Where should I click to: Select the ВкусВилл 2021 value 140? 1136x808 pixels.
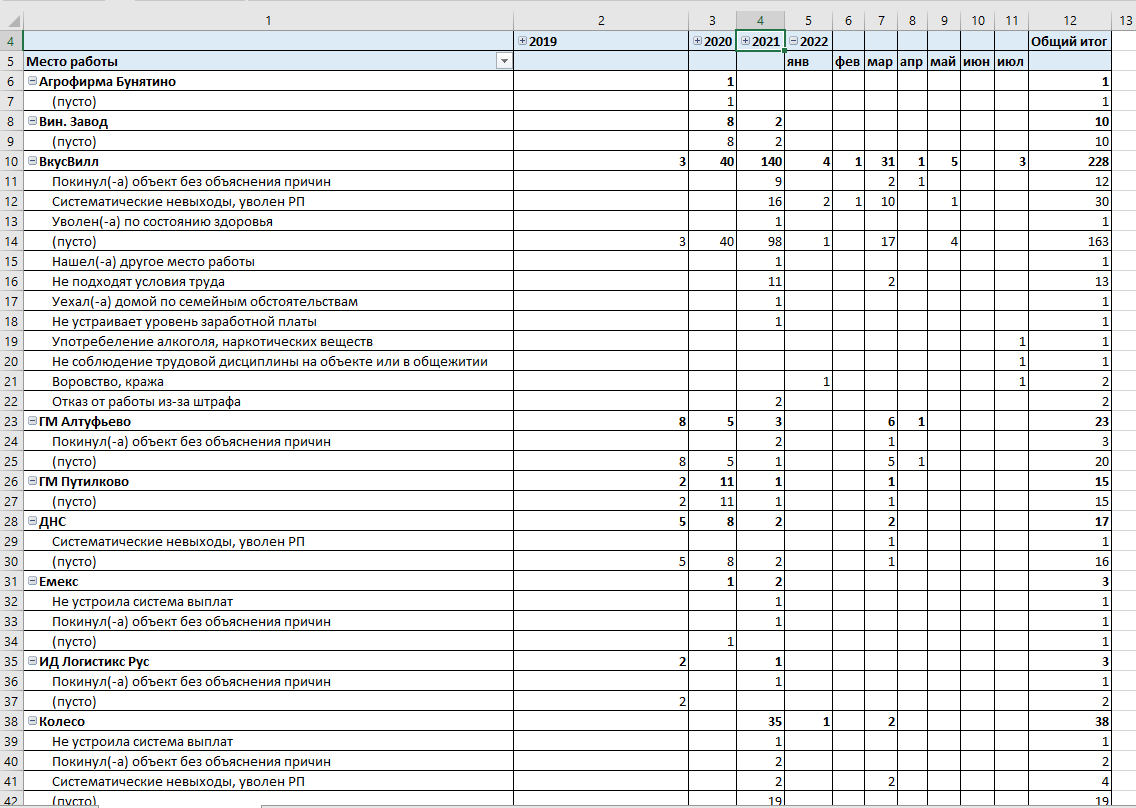(x=760, y=162)
